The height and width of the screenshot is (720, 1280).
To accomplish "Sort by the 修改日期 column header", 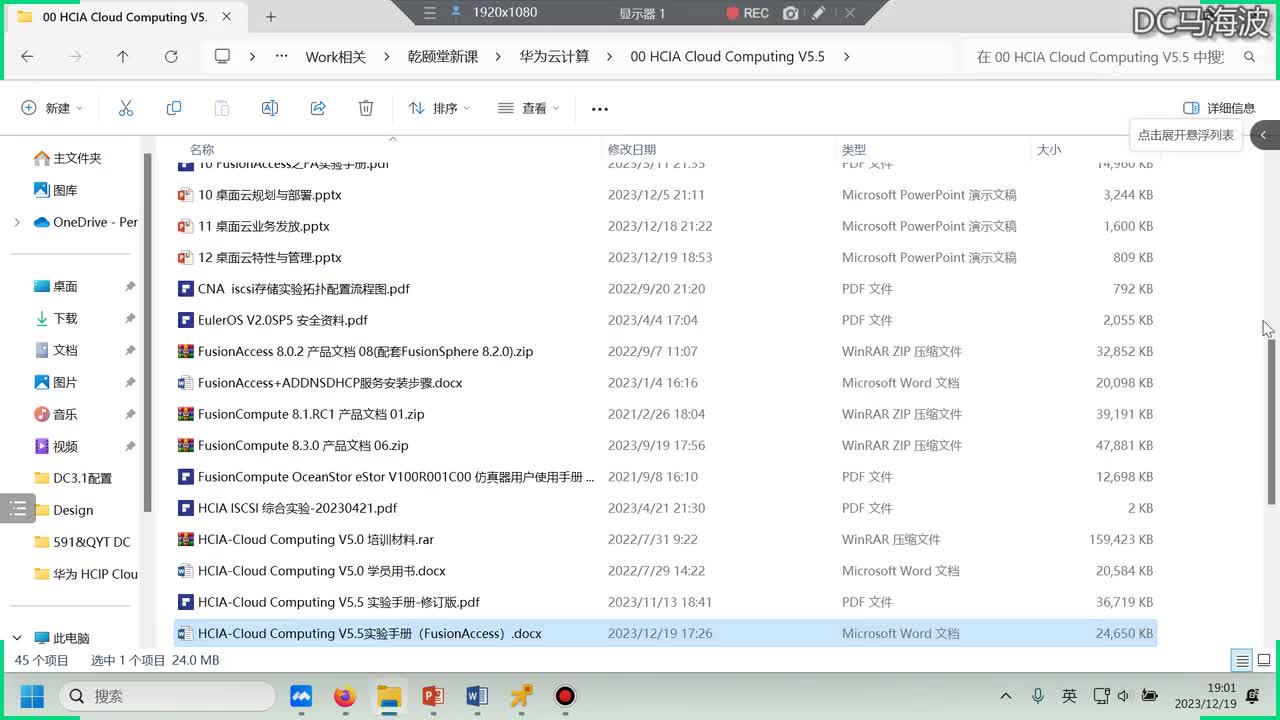I will click(632, 150).
